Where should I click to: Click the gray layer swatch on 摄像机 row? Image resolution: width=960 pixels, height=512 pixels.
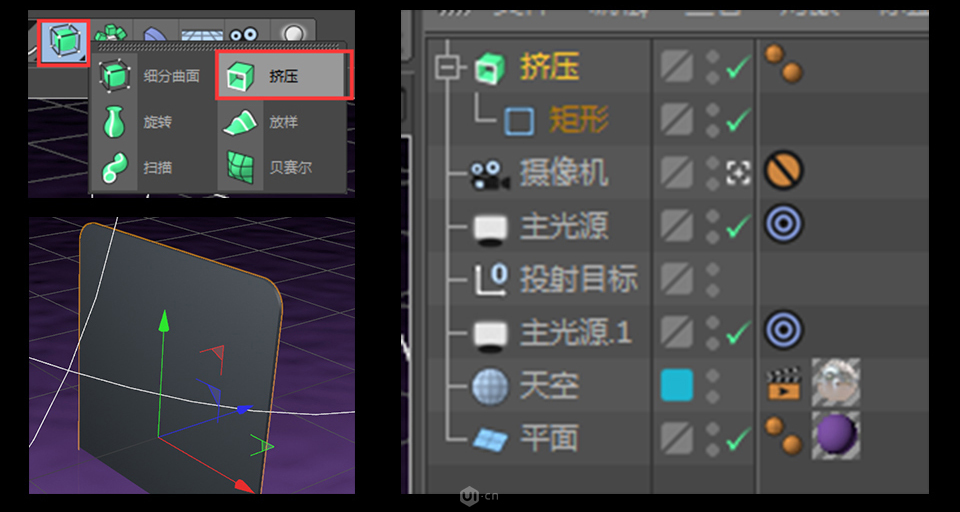click(x=677, y=173)
